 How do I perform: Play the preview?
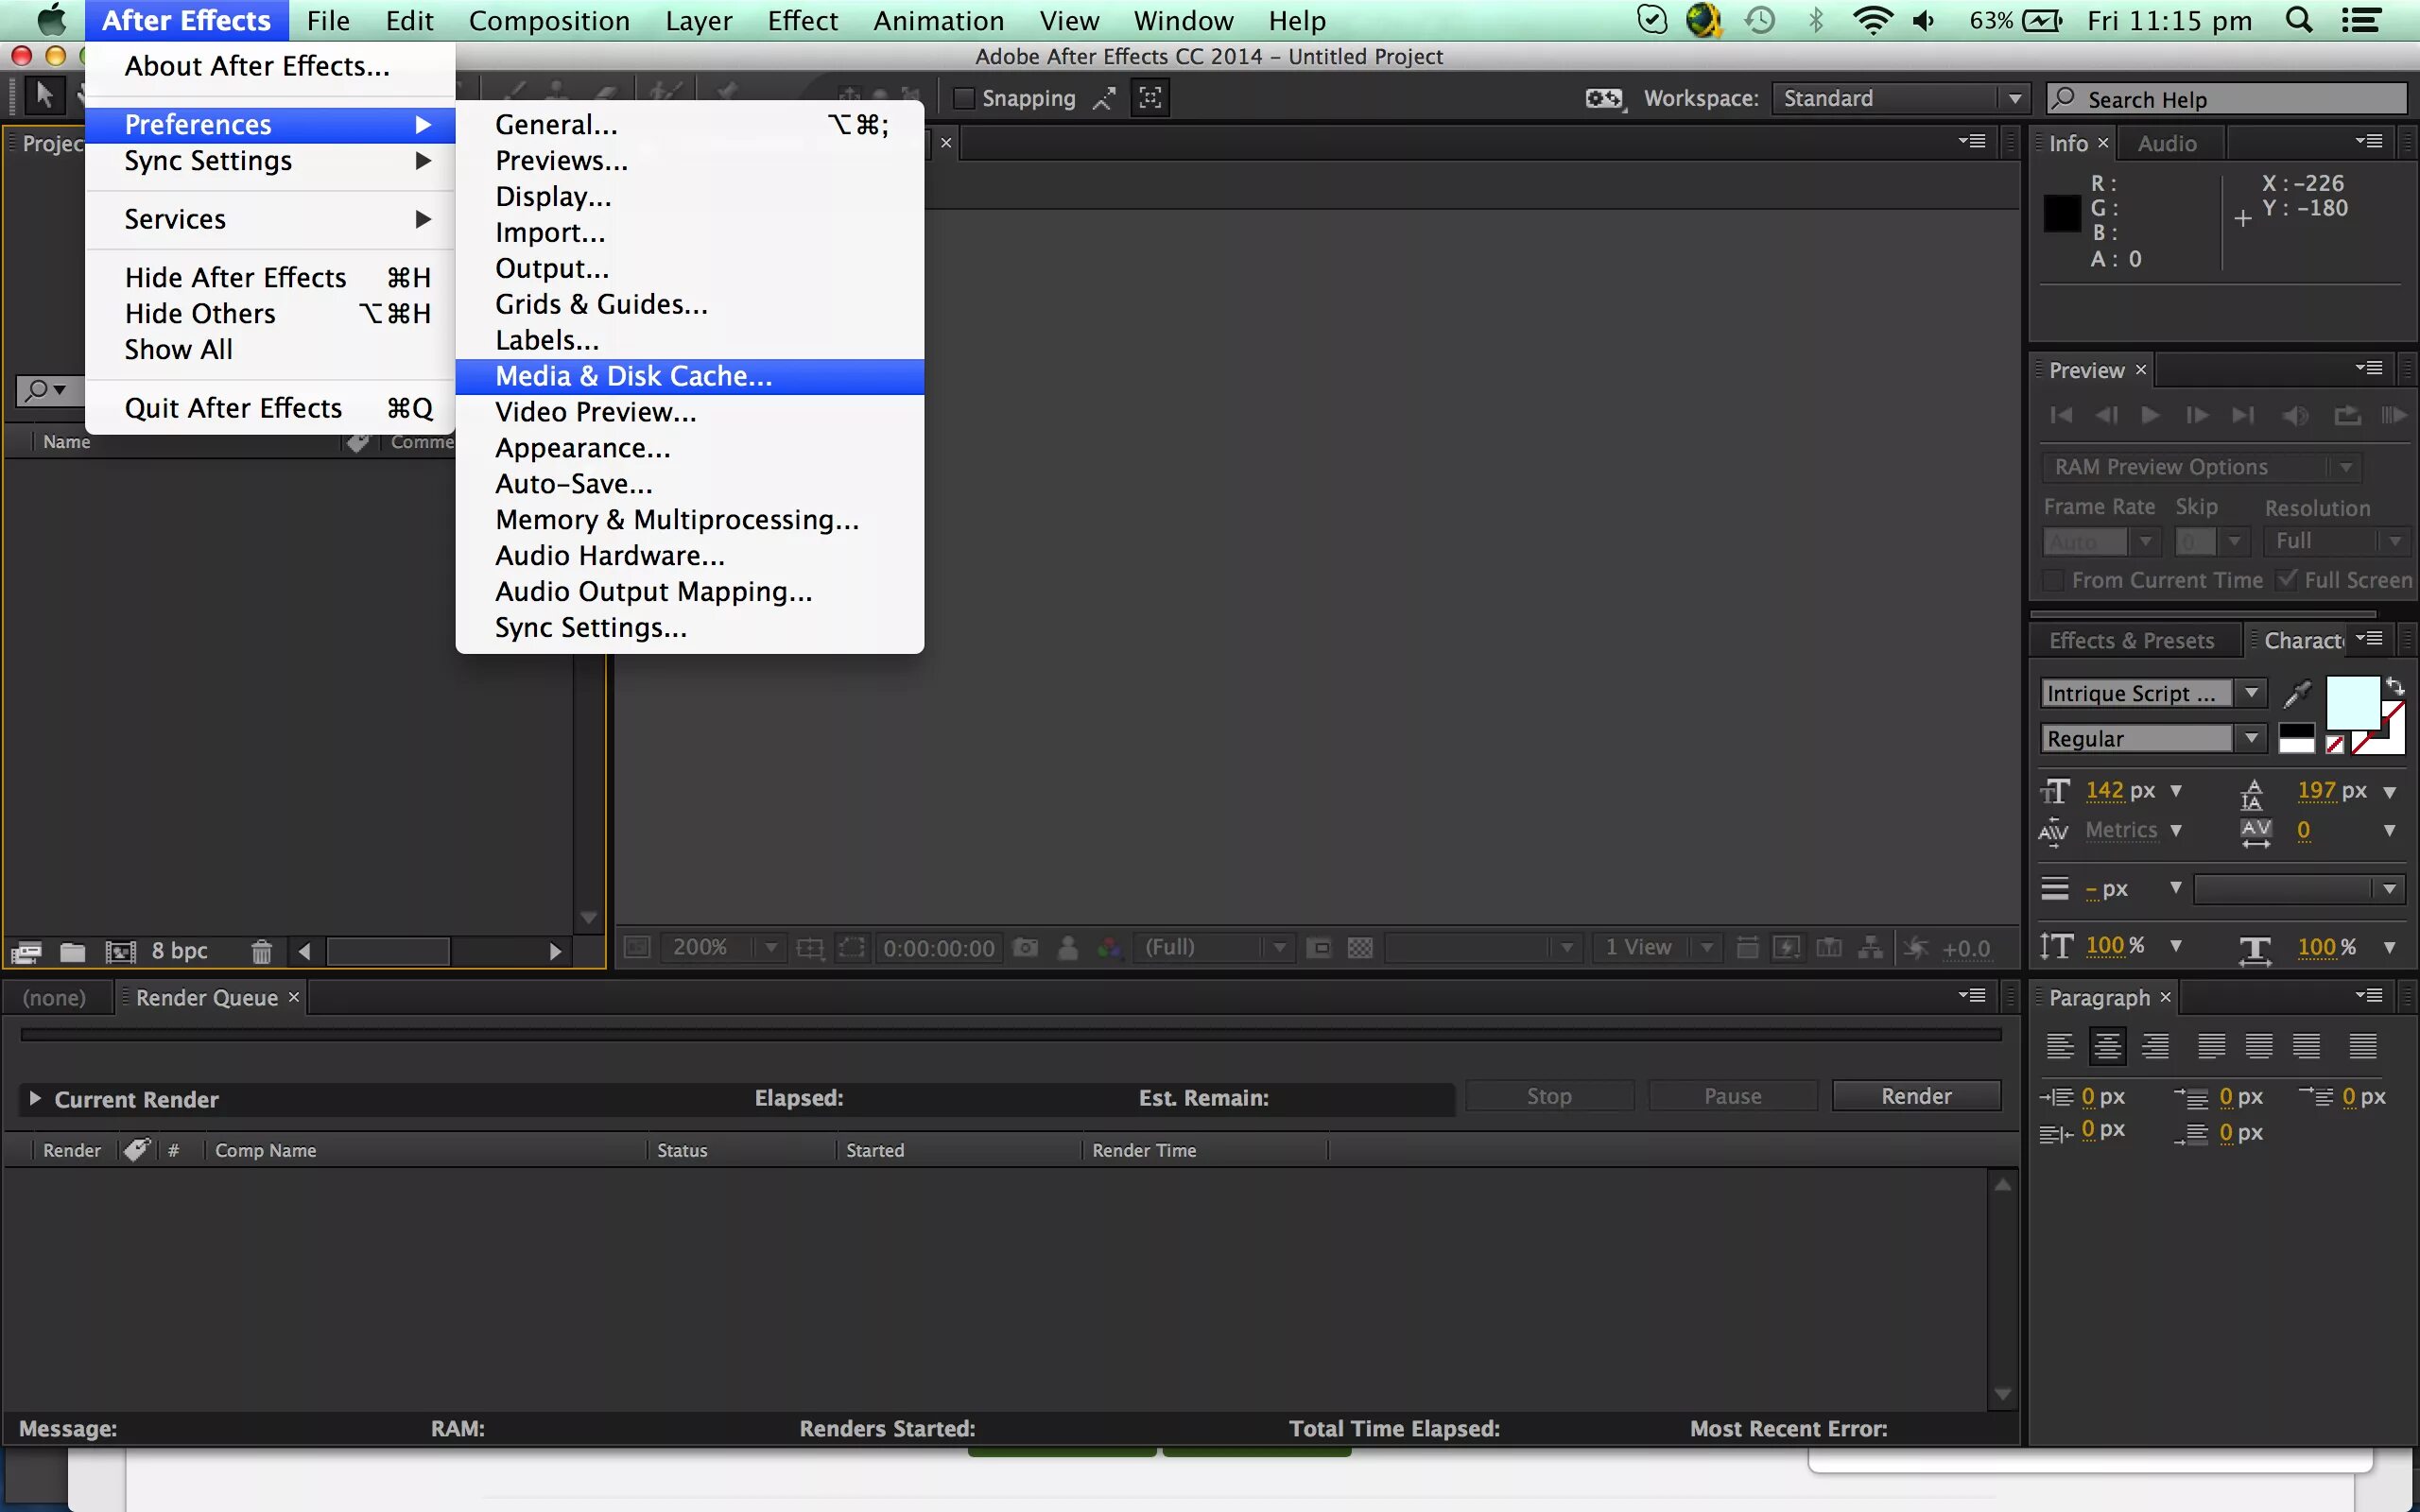(2150, 415)
